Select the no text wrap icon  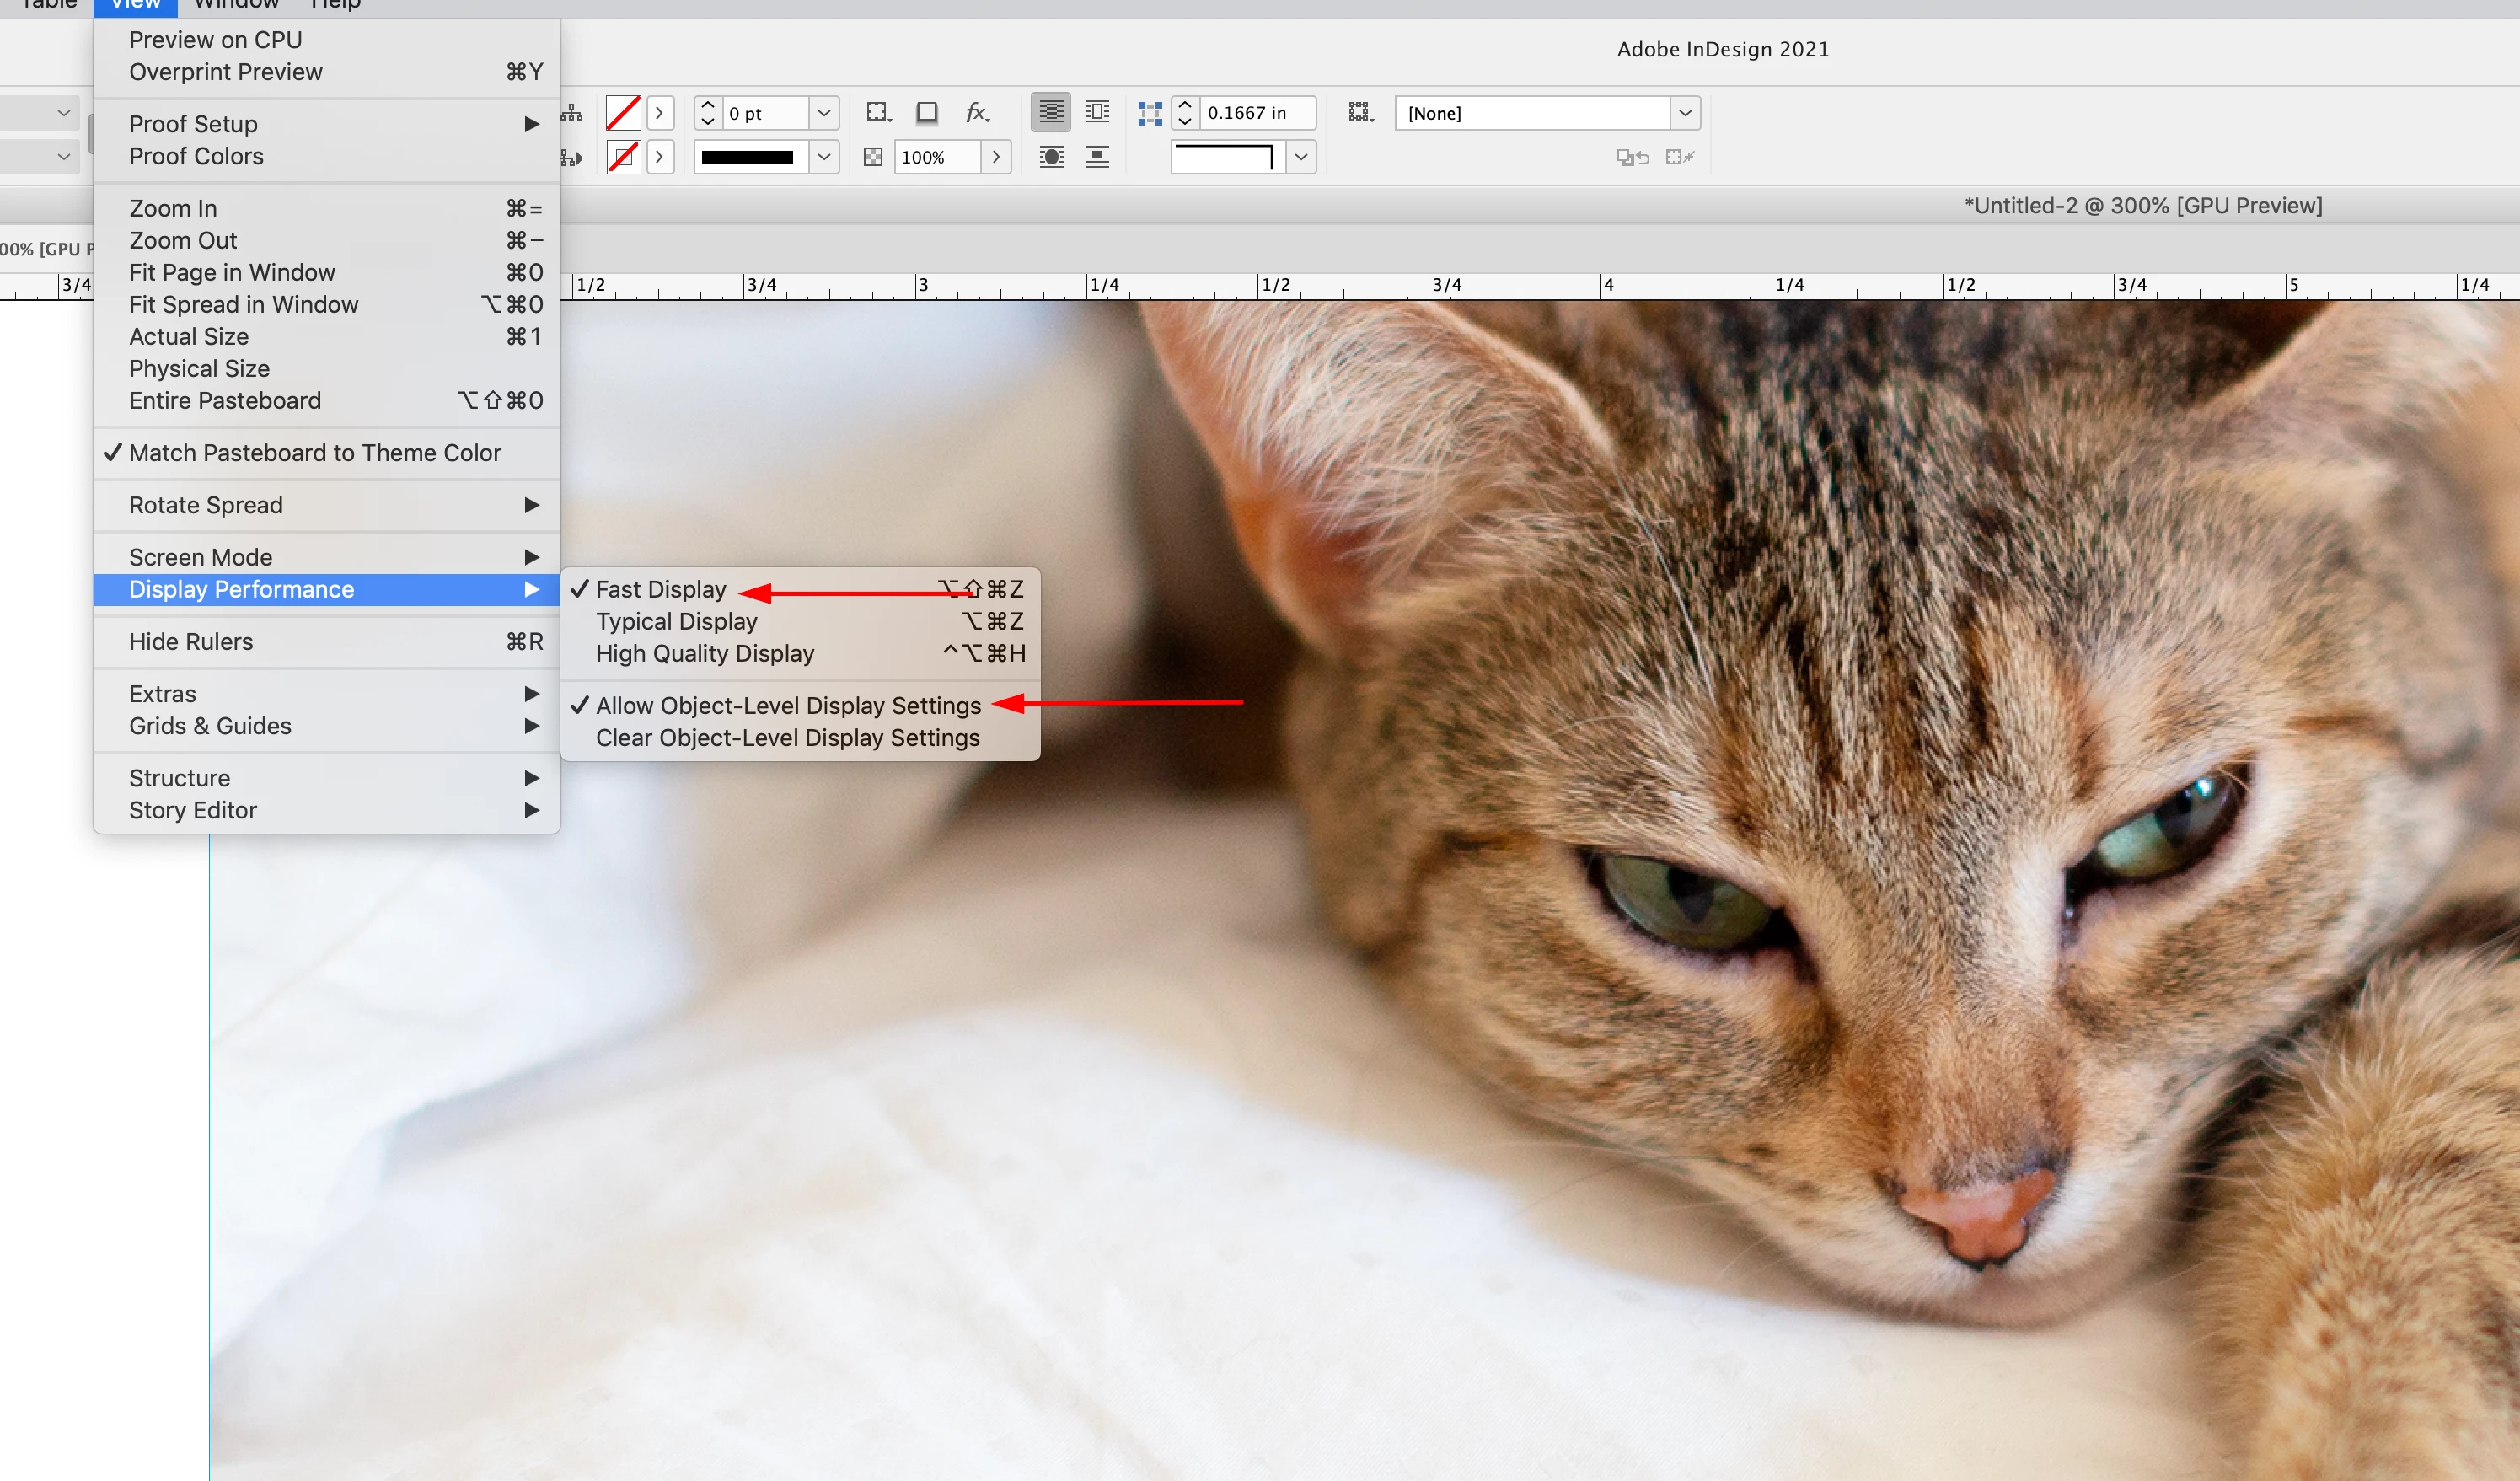coord(1050,113)
